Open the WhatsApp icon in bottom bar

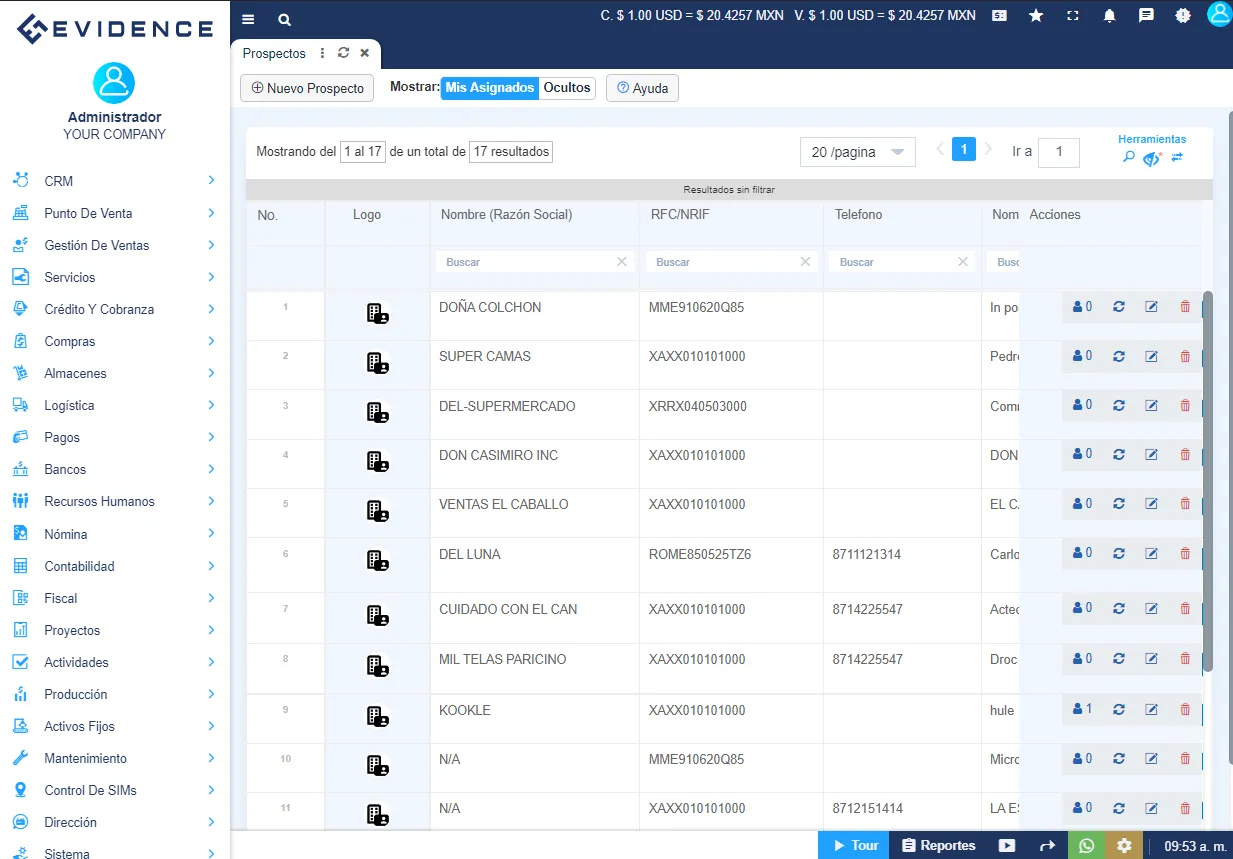click(1086, 845)
